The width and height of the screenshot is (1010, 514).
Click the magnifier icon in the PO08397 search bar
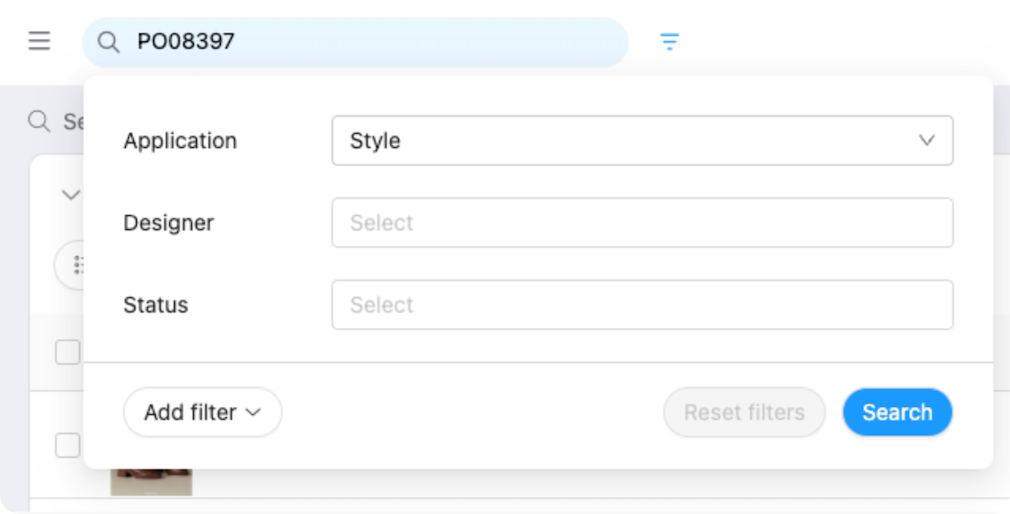108,42
